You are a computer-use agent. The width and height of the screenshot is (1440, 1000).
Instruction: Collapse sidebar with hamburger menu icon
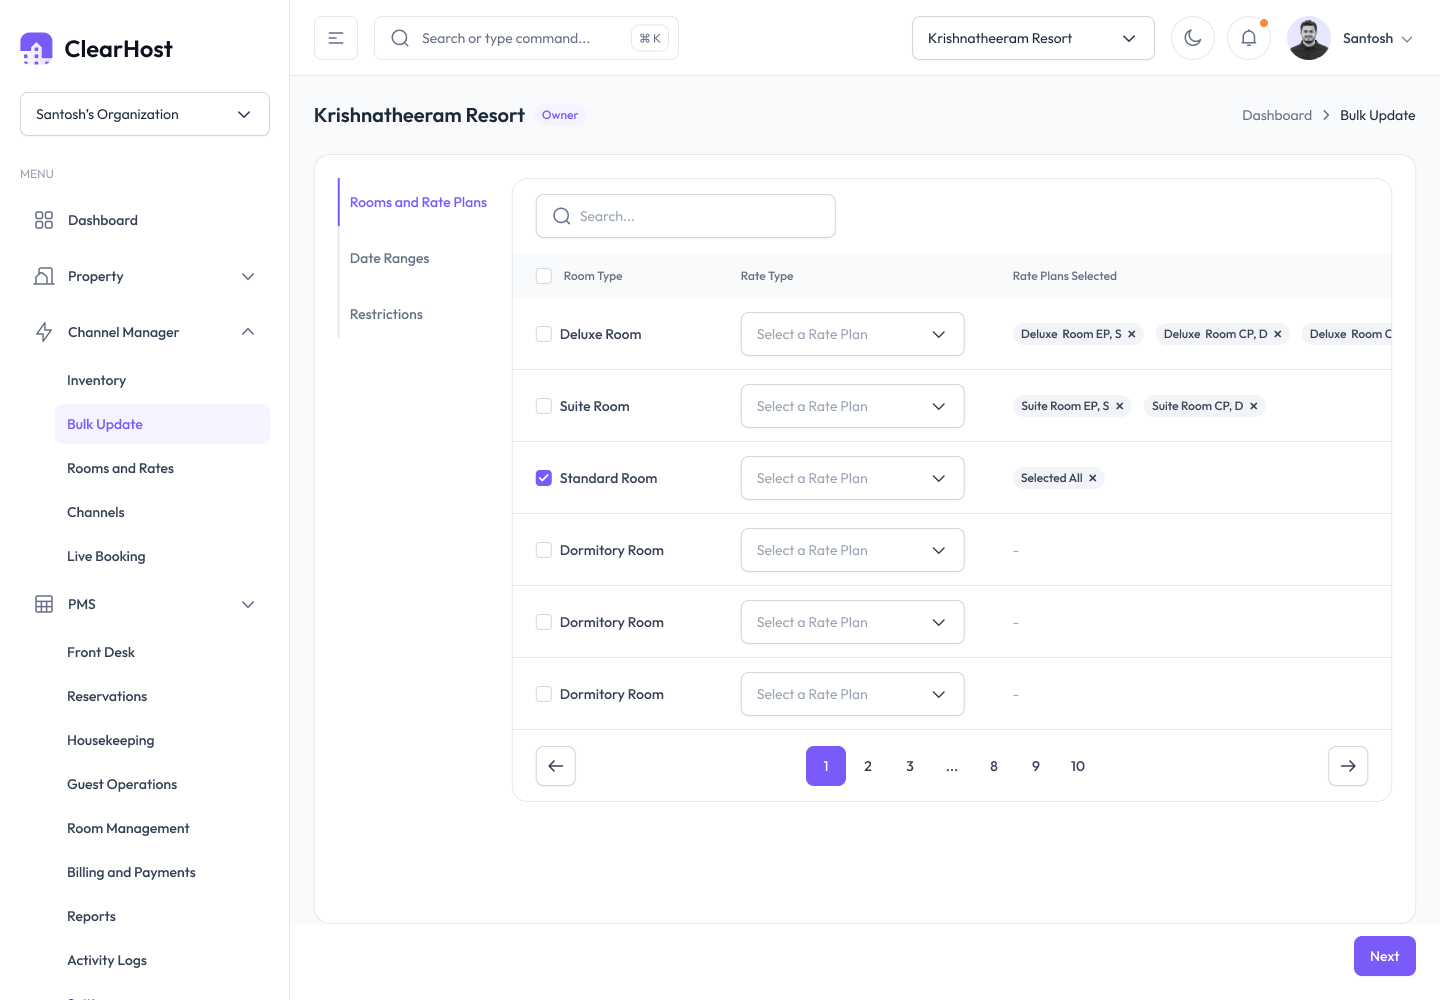336,38
